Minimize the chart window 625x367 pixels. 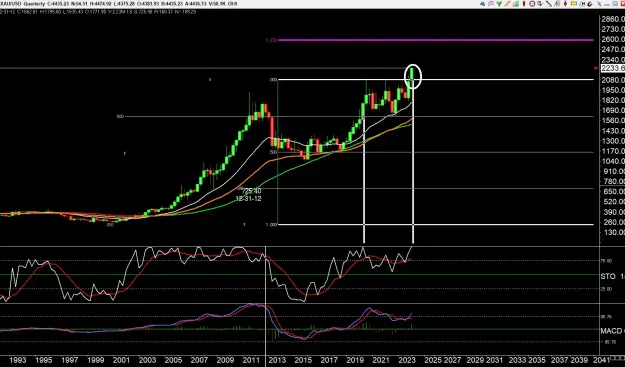click(x=607, y=4)
